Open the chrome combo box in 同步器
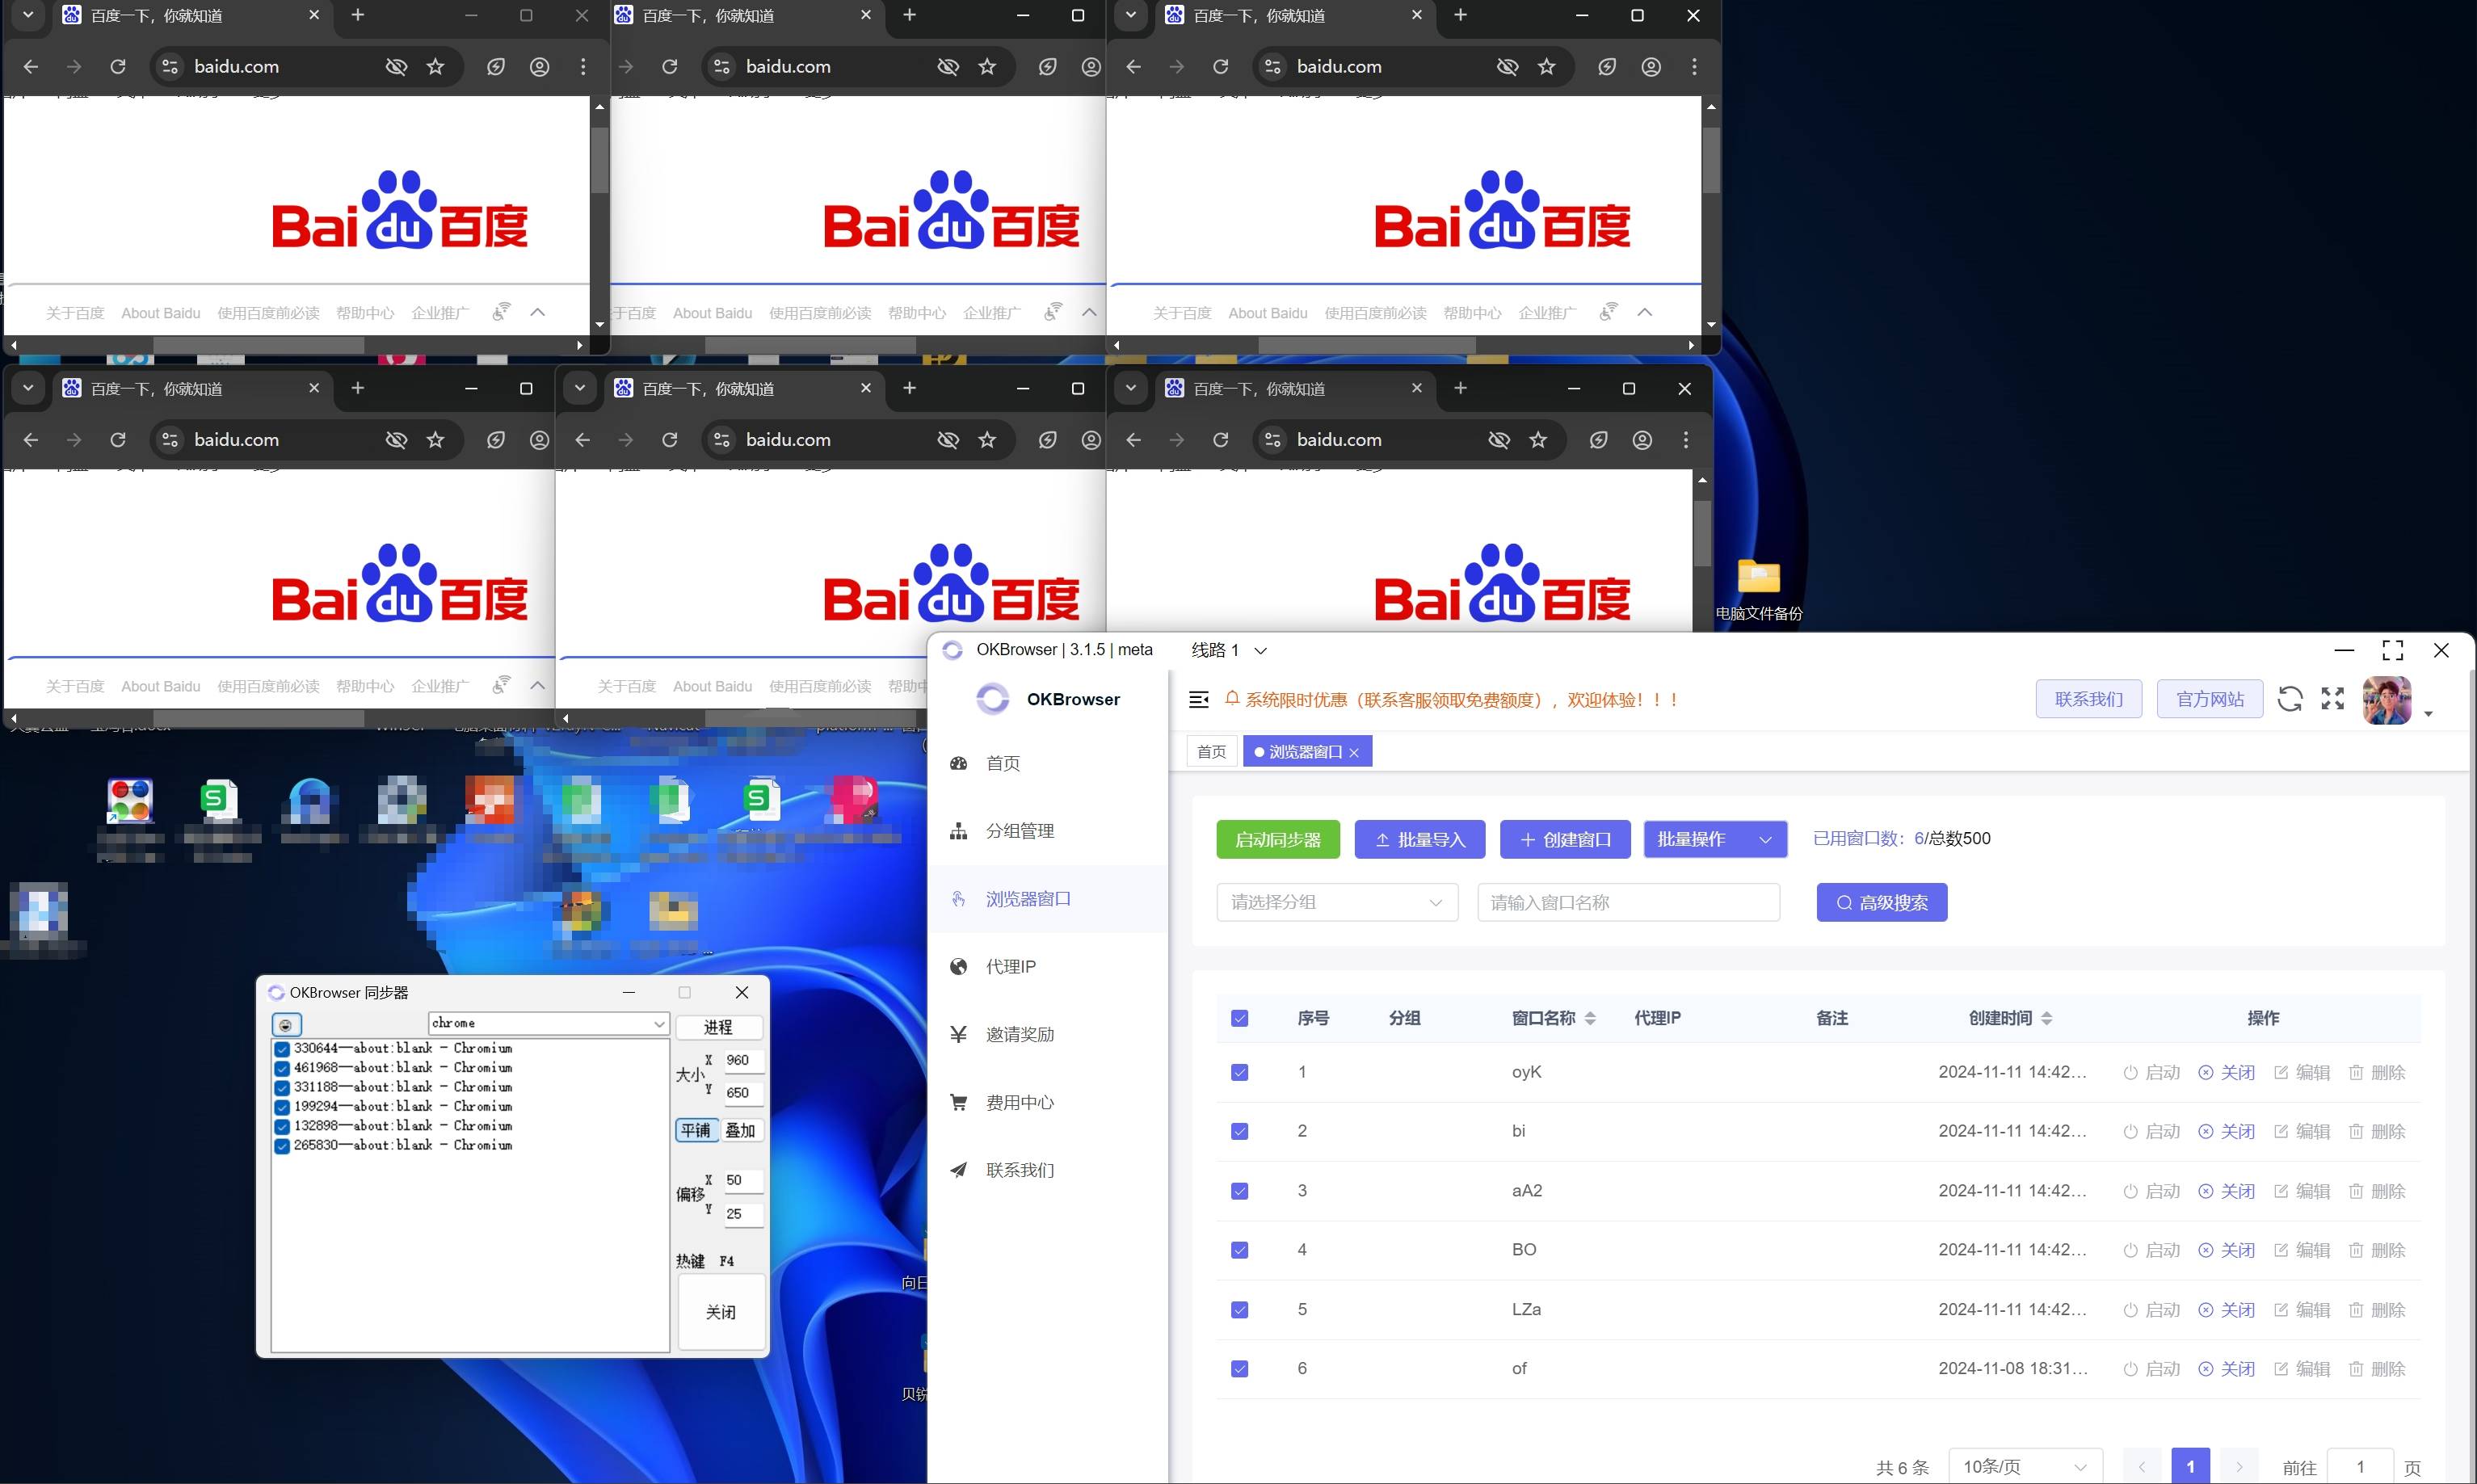Image resolution: width=2477 pixels, height=1484 pixels. click(548, 1023)
